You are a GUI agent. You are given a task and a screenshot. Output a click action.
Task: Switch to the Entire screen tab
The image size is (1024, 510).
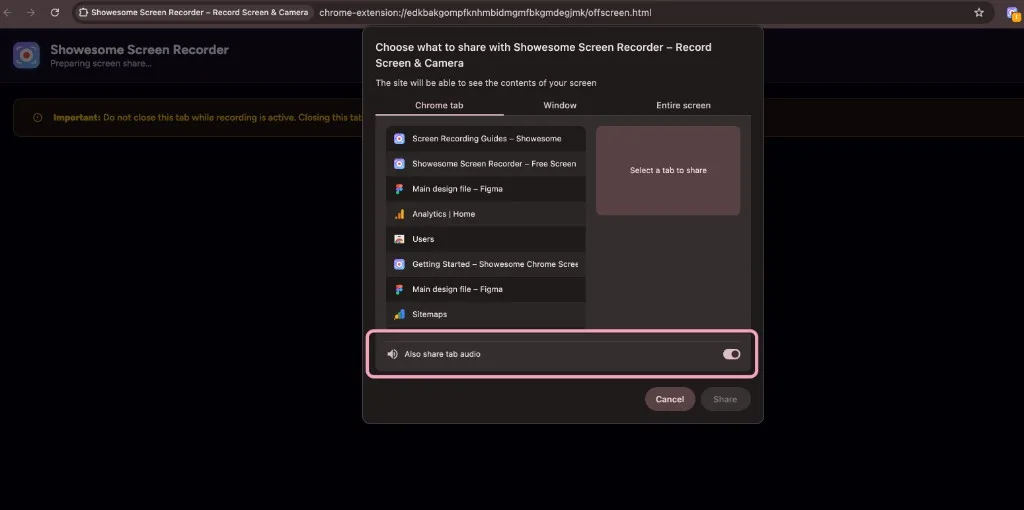tap(683, 105)
